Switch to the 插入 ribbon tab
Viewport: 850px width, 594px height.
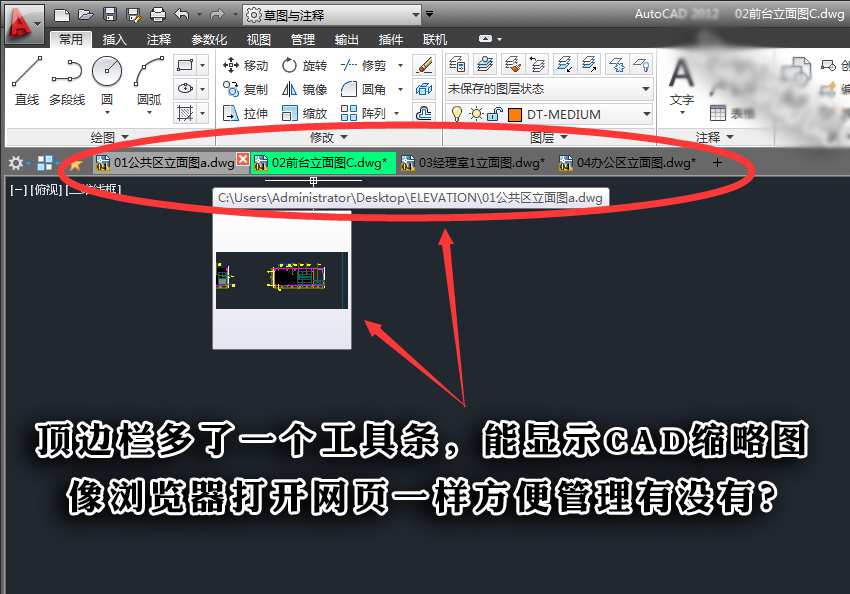click(x=115, y=40)
